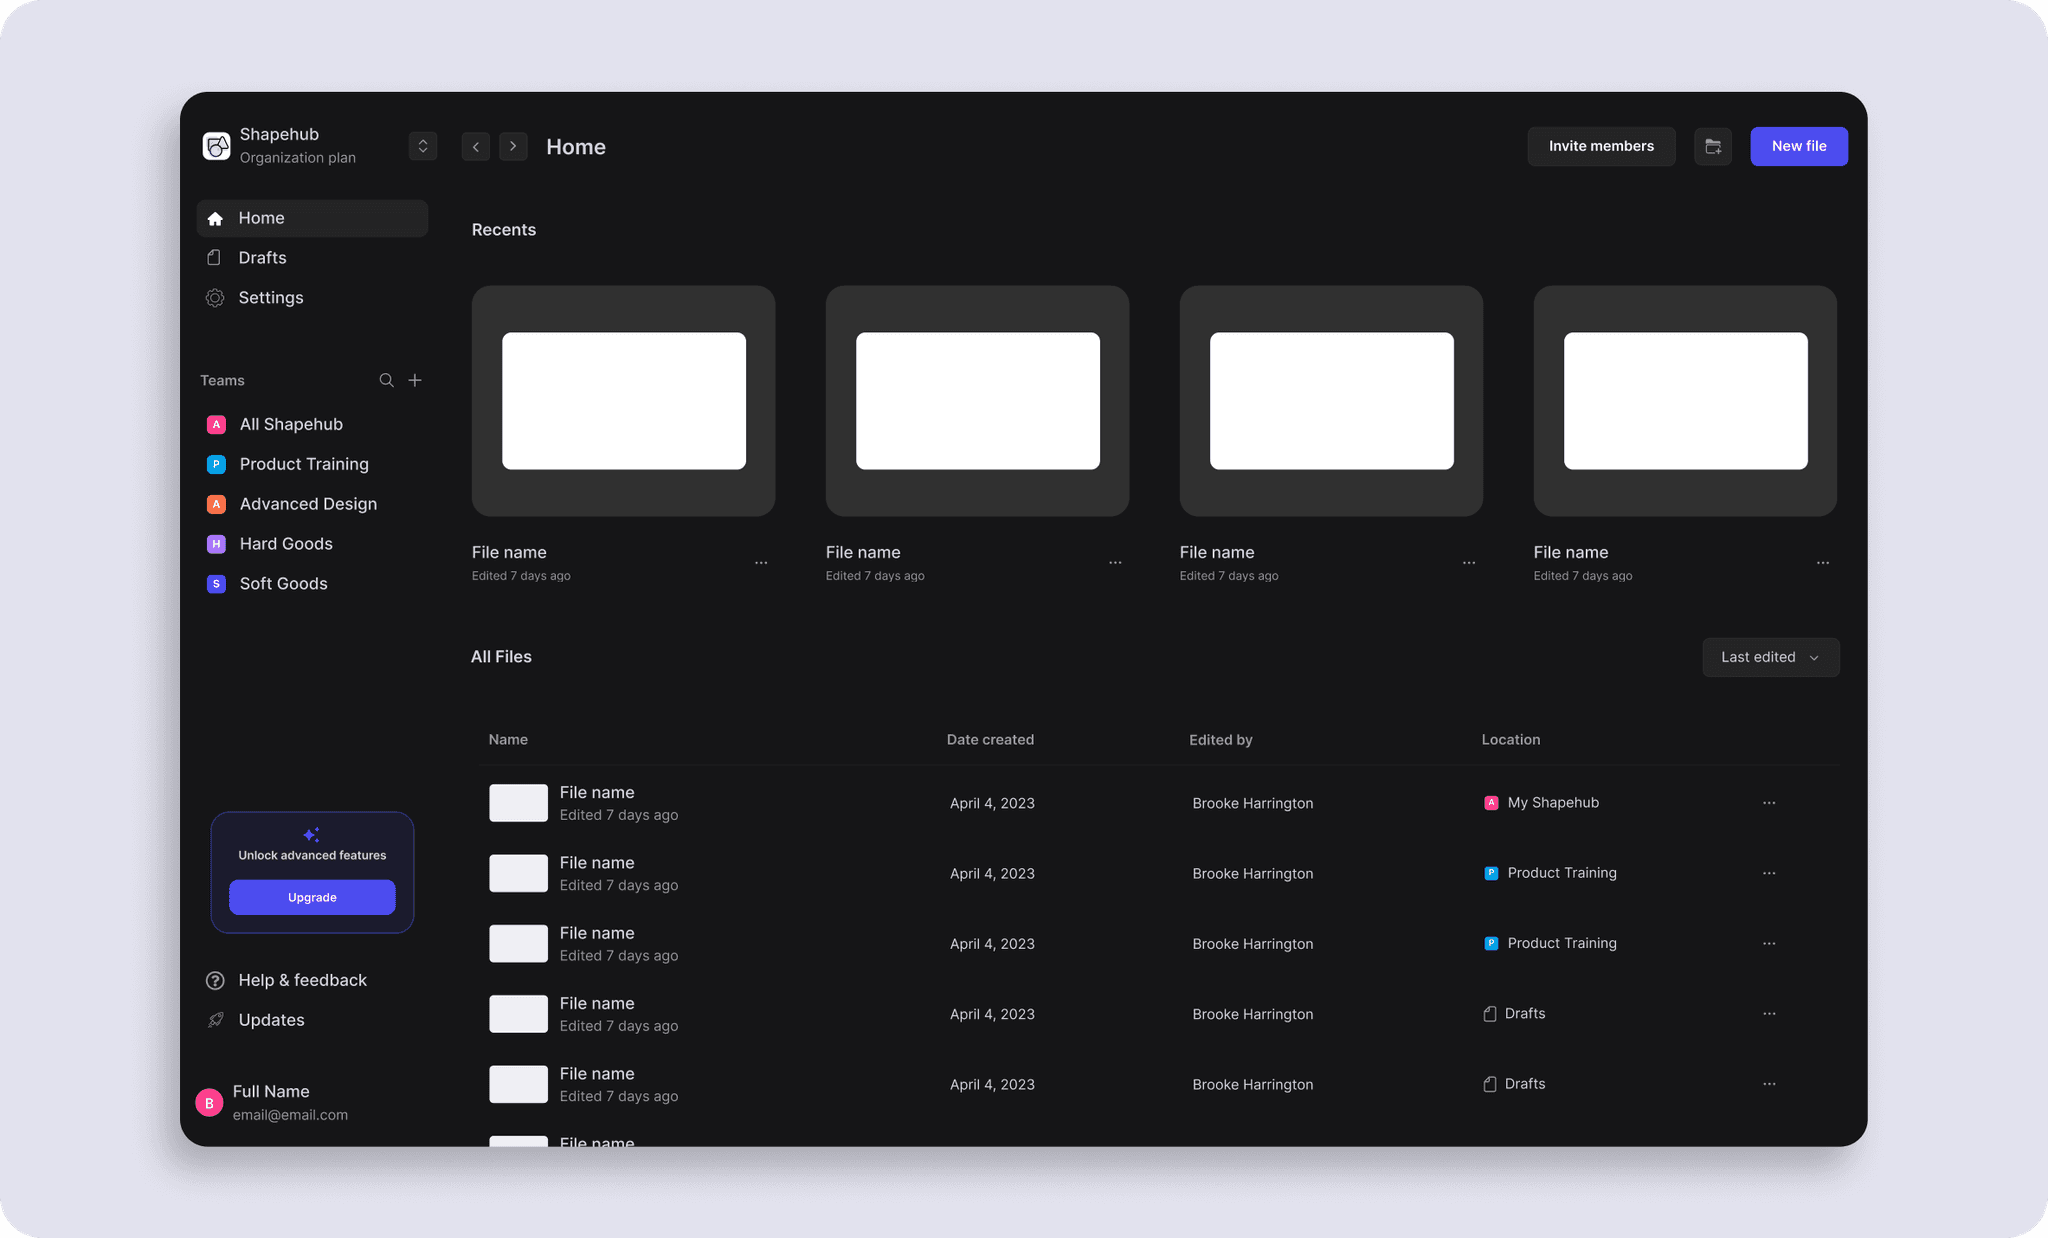Open more options for the first recent file
This screenshot has width=2048, height=1238.
[761, 563]
